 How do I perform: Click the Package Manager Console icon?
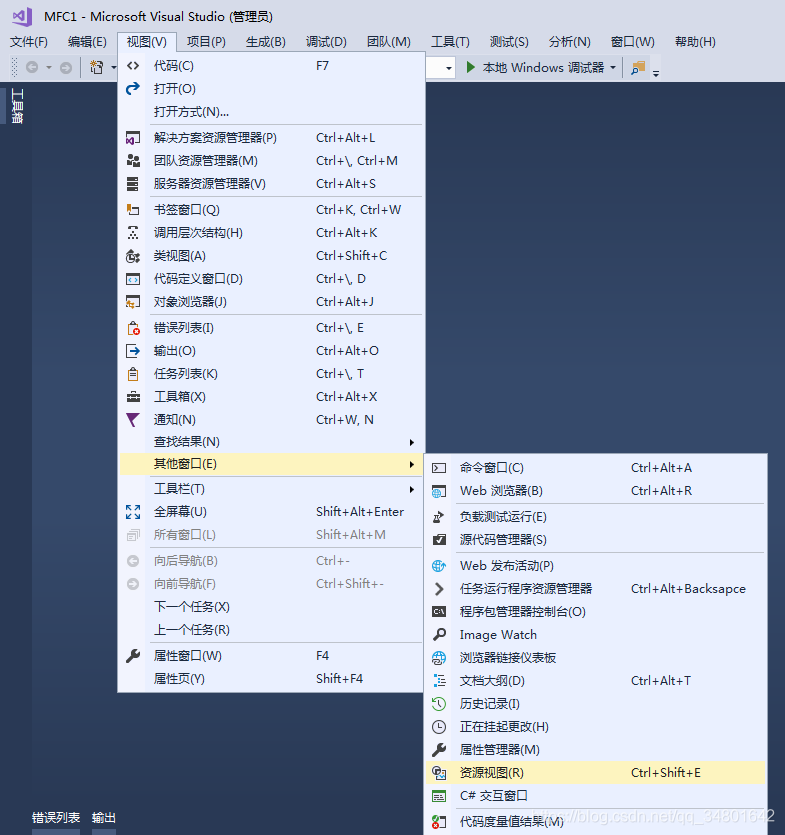click(x=439, y=612)
